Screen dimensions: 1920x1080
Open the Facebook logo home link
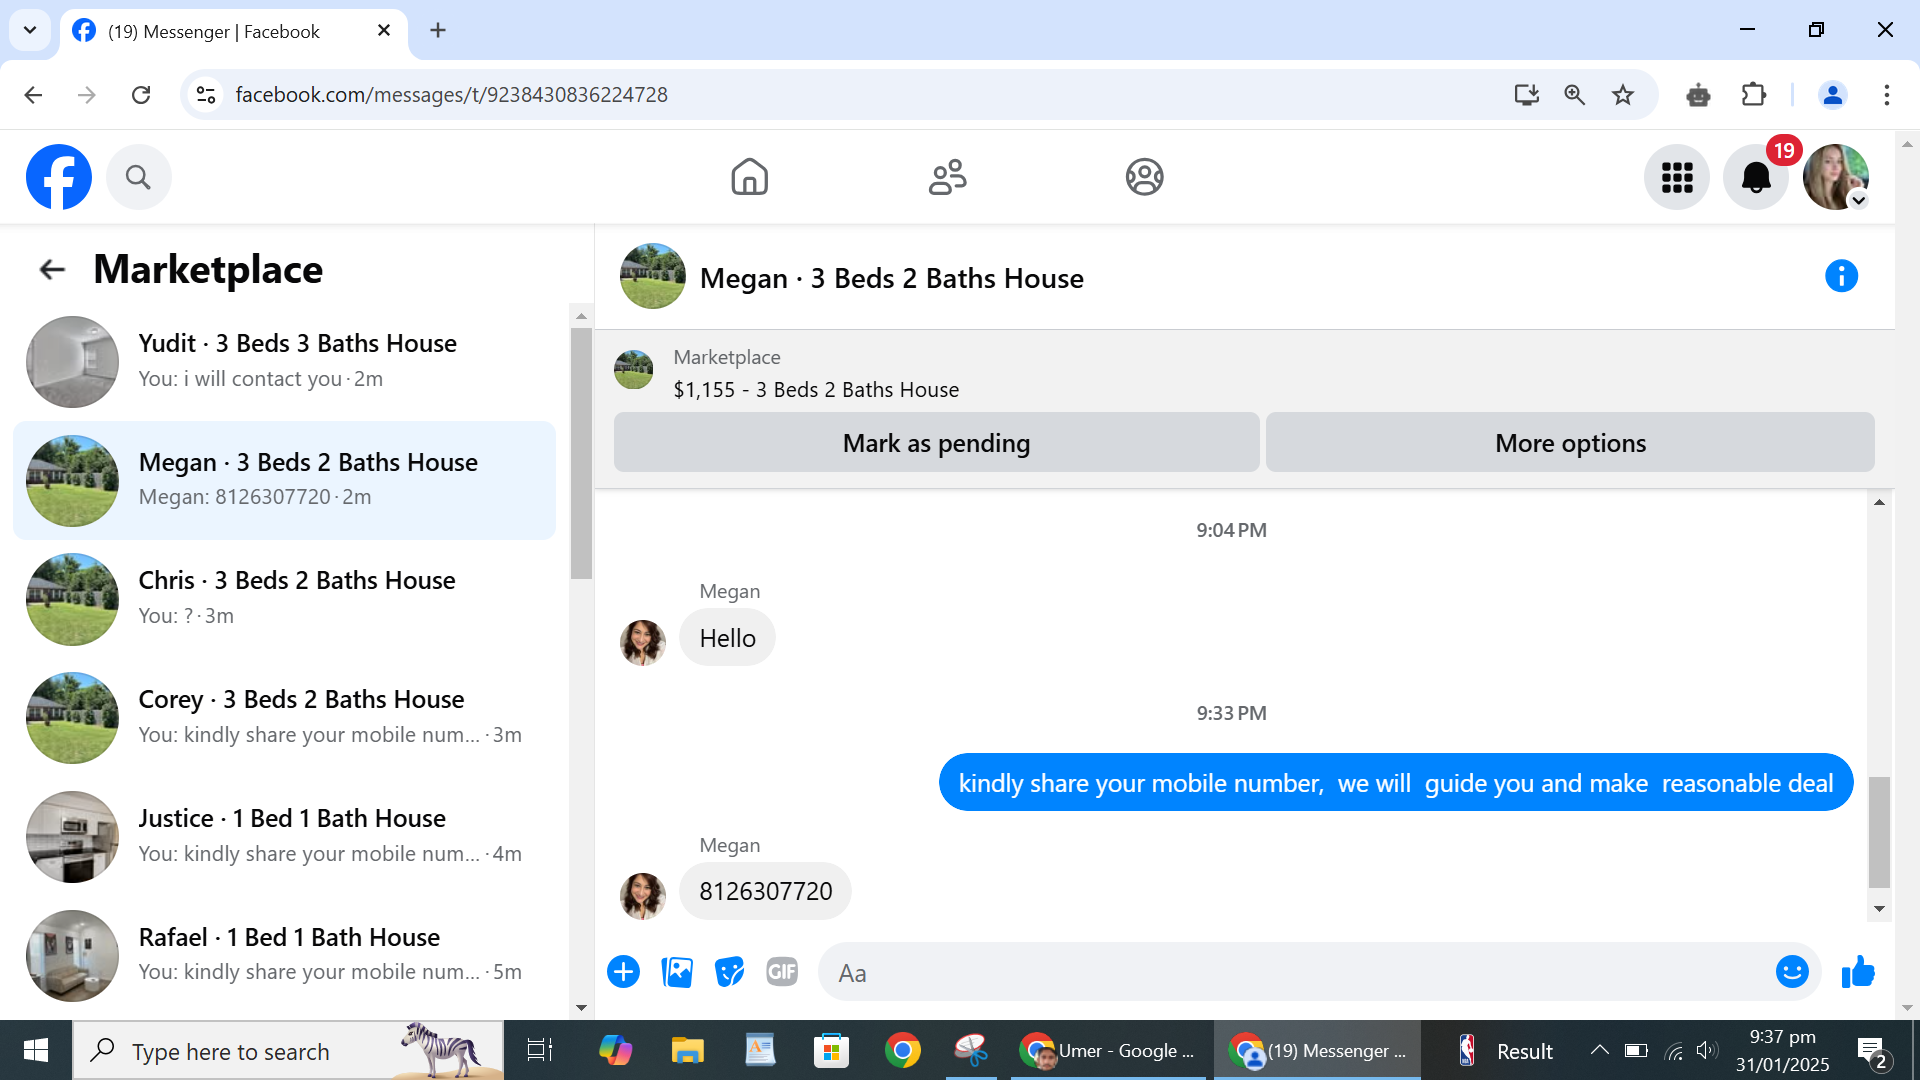pyautogui.click(x=59, y=177)
